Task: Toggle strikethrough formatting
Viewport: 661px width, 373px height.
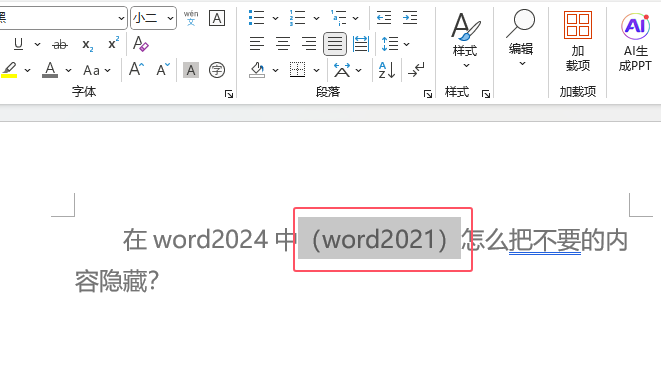Action: (x=60, y=44)
